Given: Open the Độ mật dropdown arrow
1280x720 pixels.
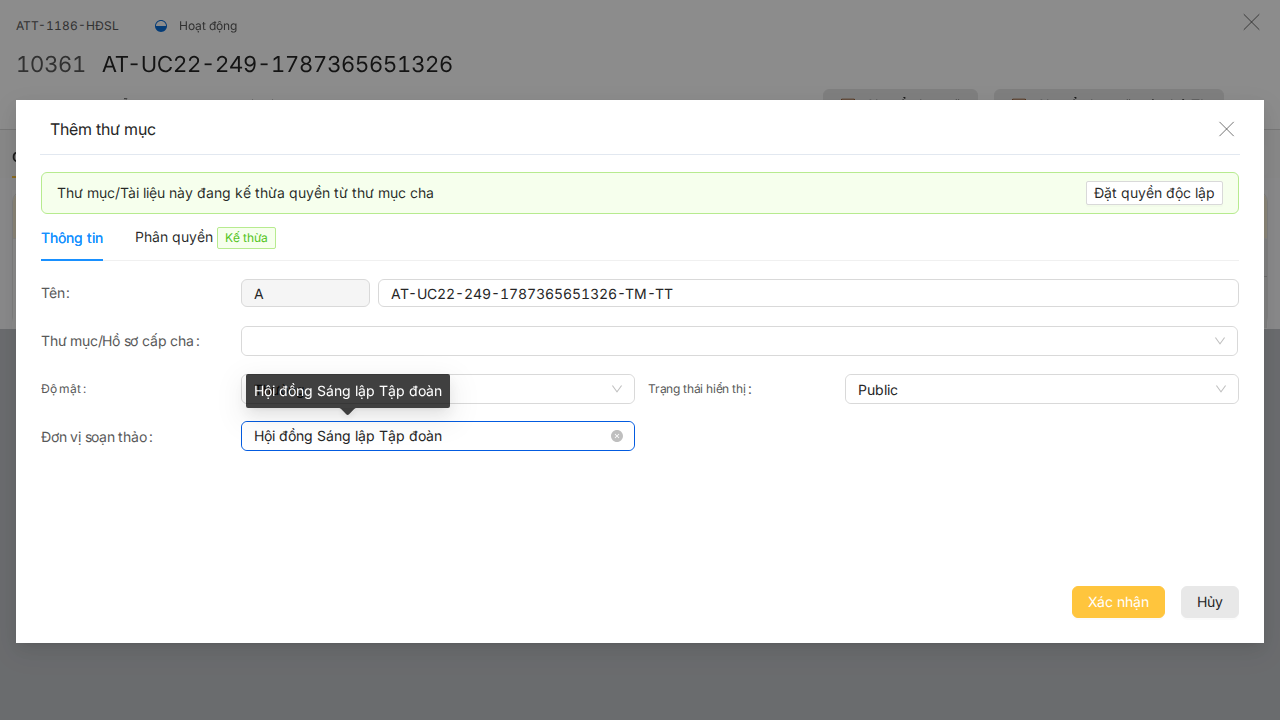Looking at the screenshot, I should point(617,389).
